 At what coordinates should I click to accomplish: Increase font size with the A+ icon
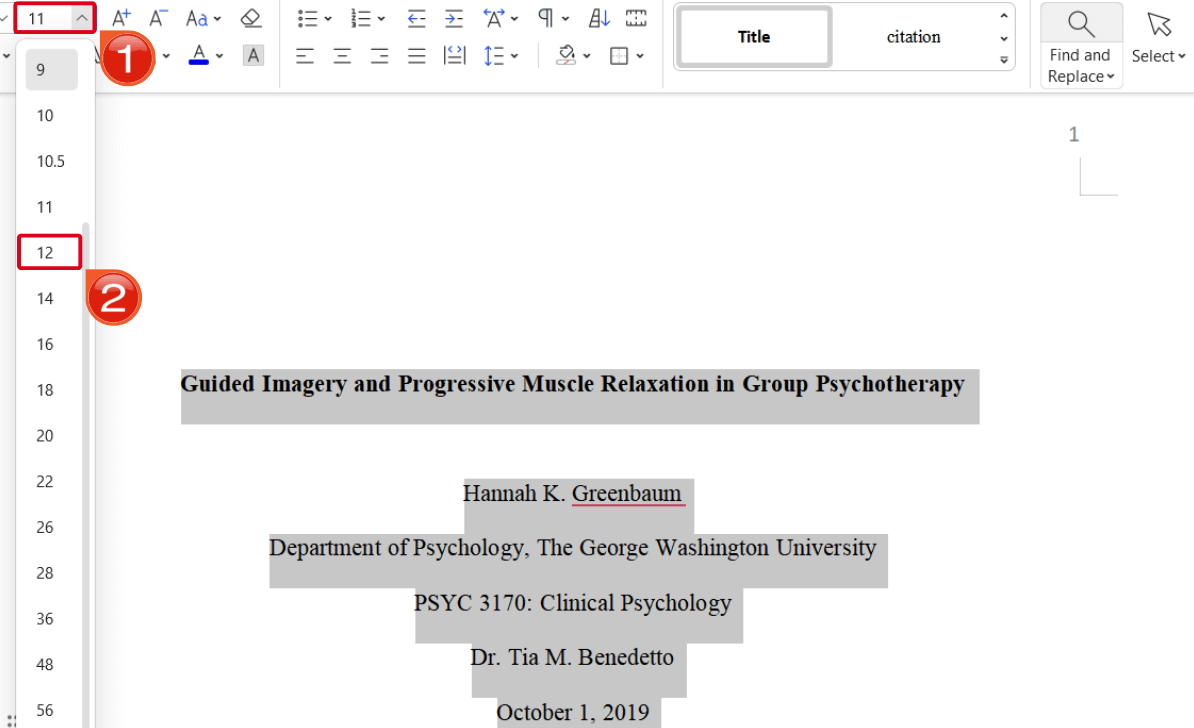(120, 17)
